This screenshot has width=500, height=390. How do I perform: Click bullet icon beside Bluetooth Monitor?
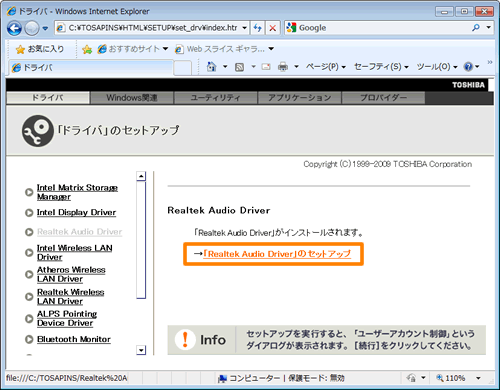coord(29,339)
